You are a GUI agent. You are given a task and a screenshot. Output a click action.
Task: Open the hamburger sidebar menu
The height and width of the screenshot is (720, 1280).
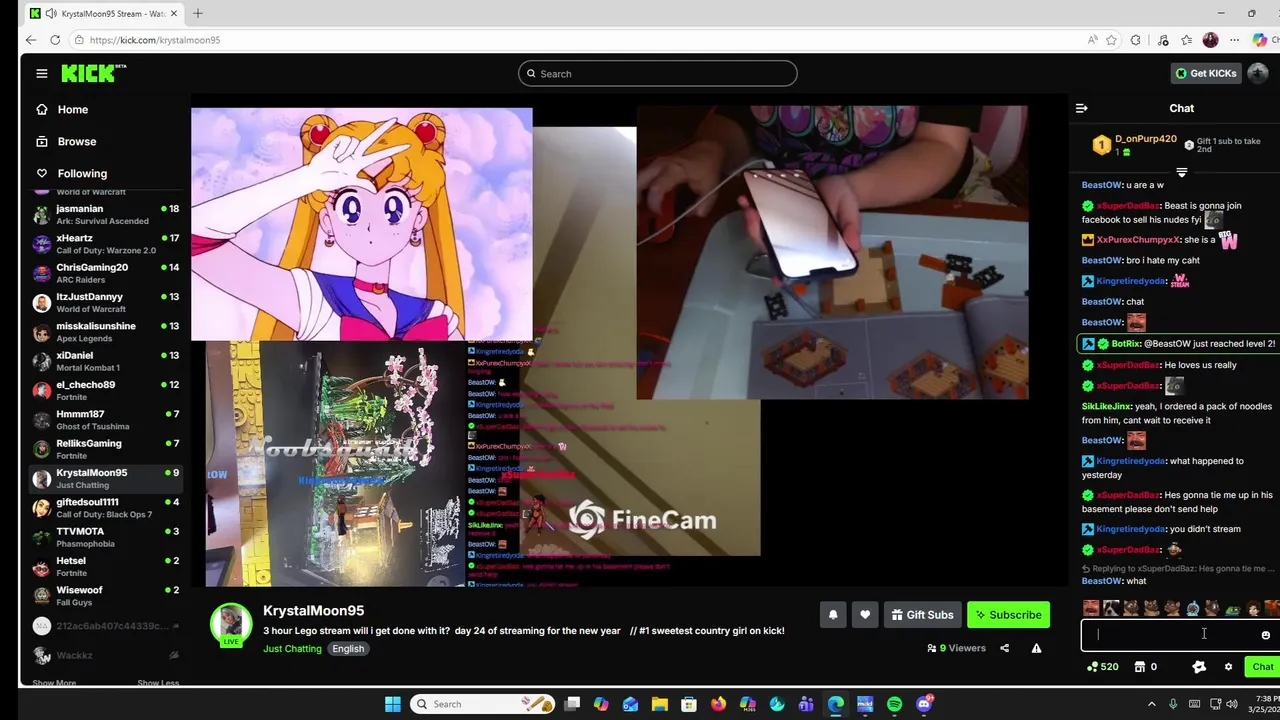point(41,73)
